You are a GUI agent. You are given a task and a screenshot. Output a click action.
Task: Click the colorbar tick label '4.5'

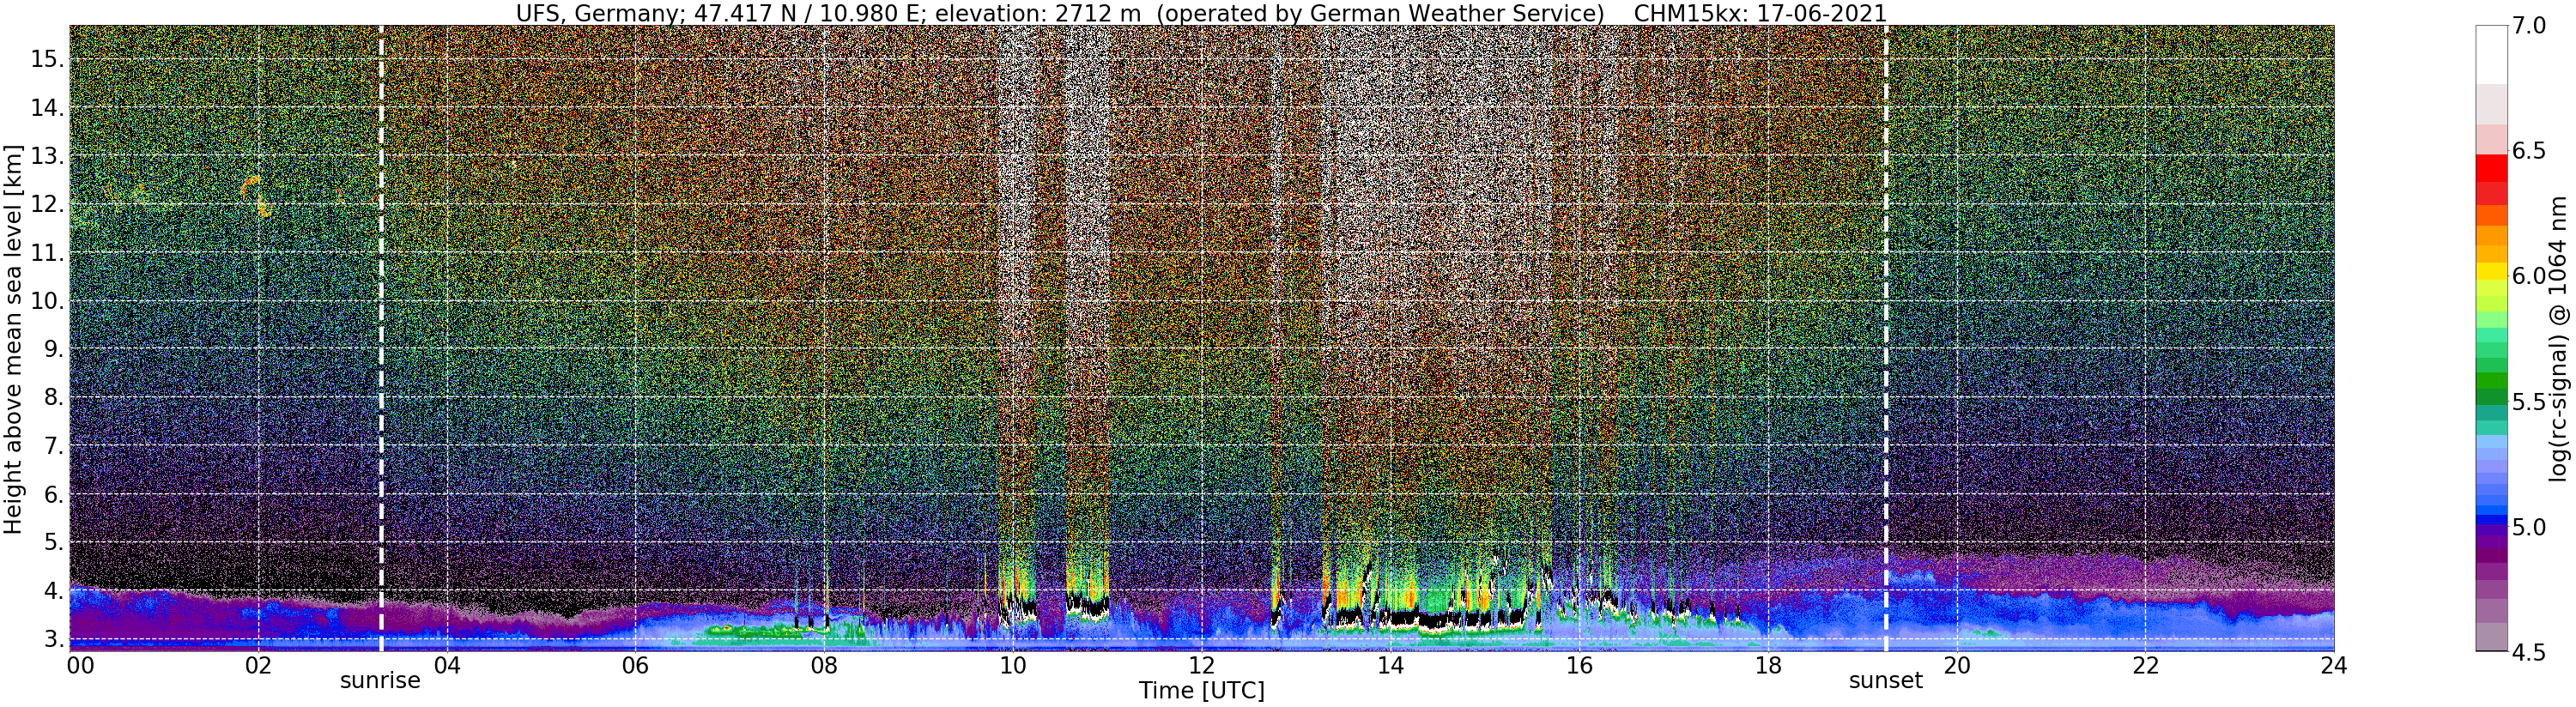[2528, 652]
